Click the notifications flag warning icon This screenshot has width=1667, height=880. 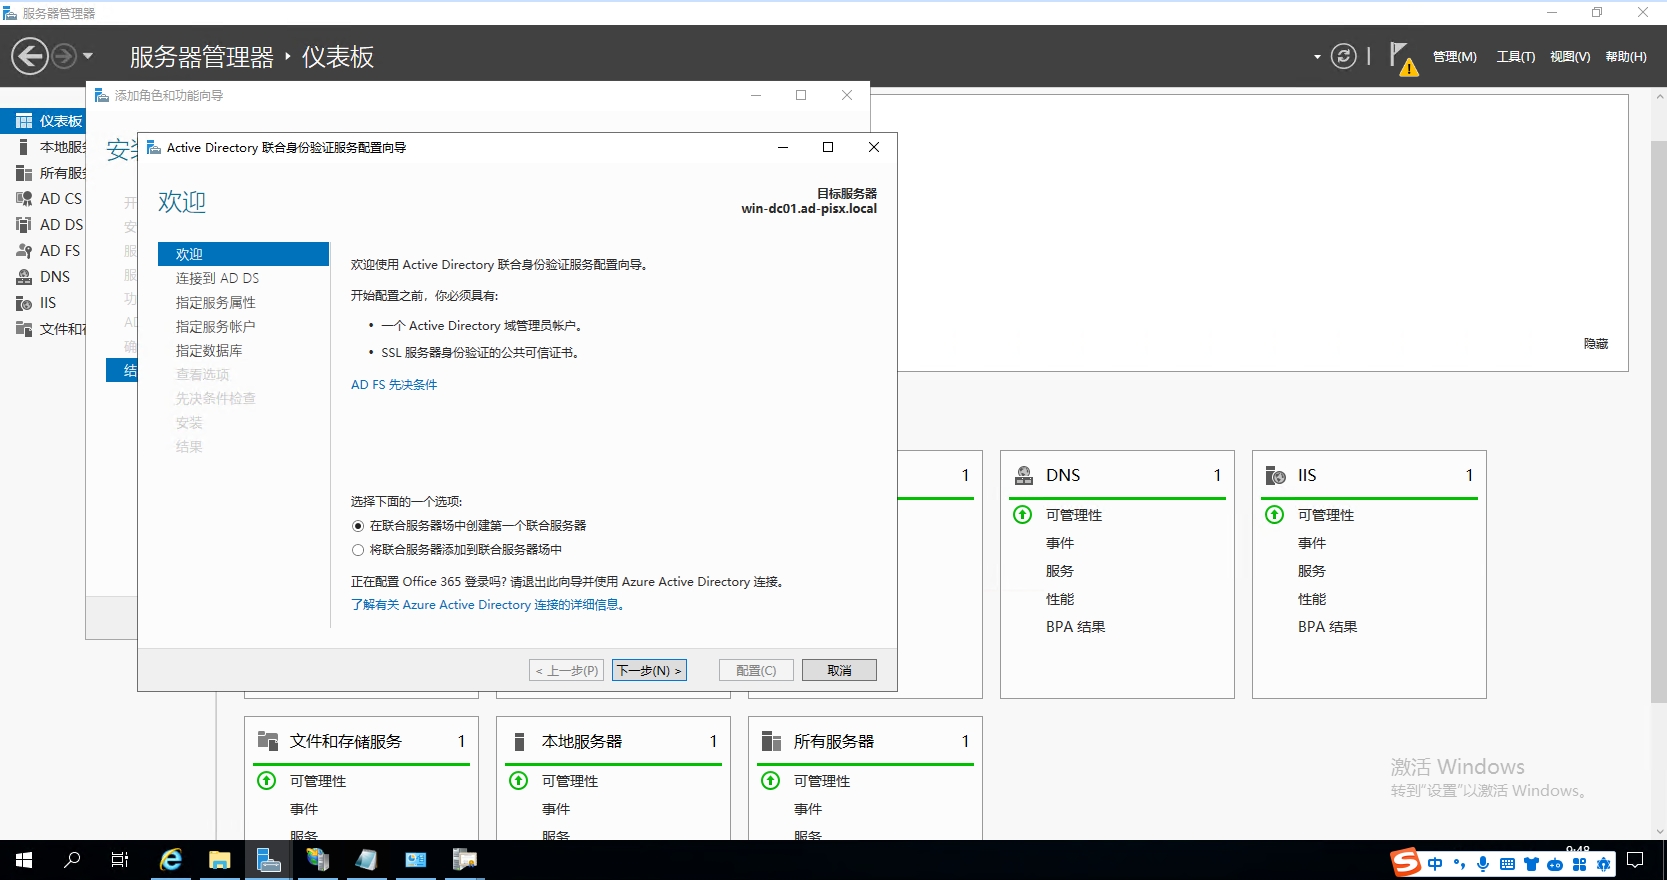[x=1402, y=58]
